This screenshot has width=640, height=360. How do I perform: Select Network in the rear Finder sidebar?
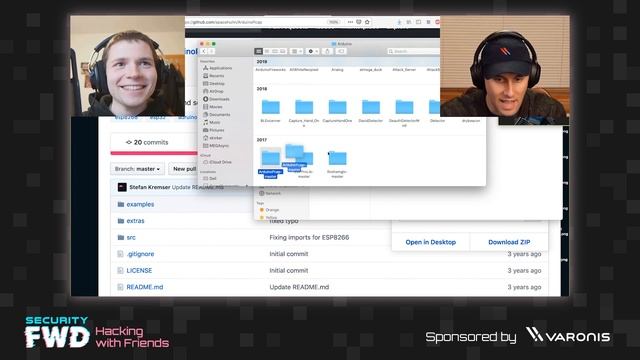tap(270, 193)
